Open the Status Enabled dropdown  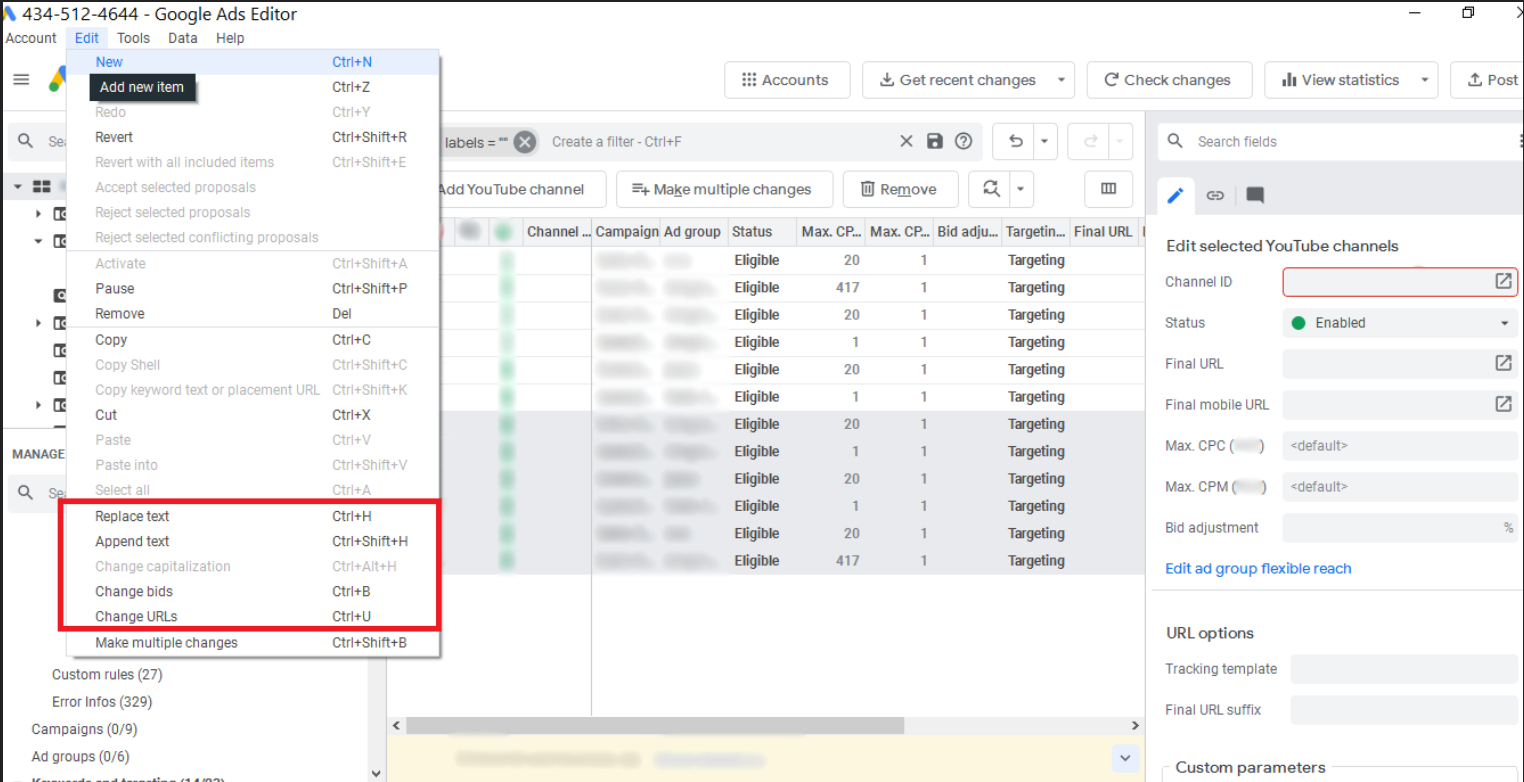point(1400,323)
